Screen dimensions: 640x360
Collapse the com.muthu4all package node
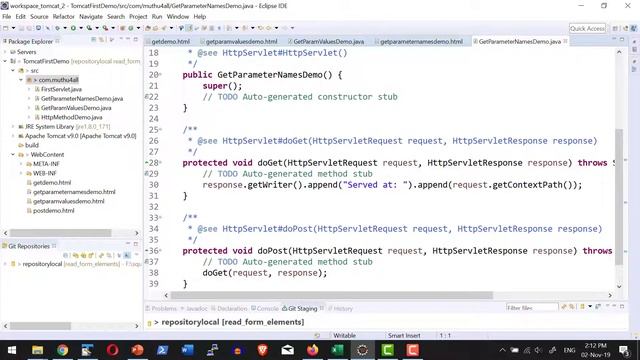point(21,80)
